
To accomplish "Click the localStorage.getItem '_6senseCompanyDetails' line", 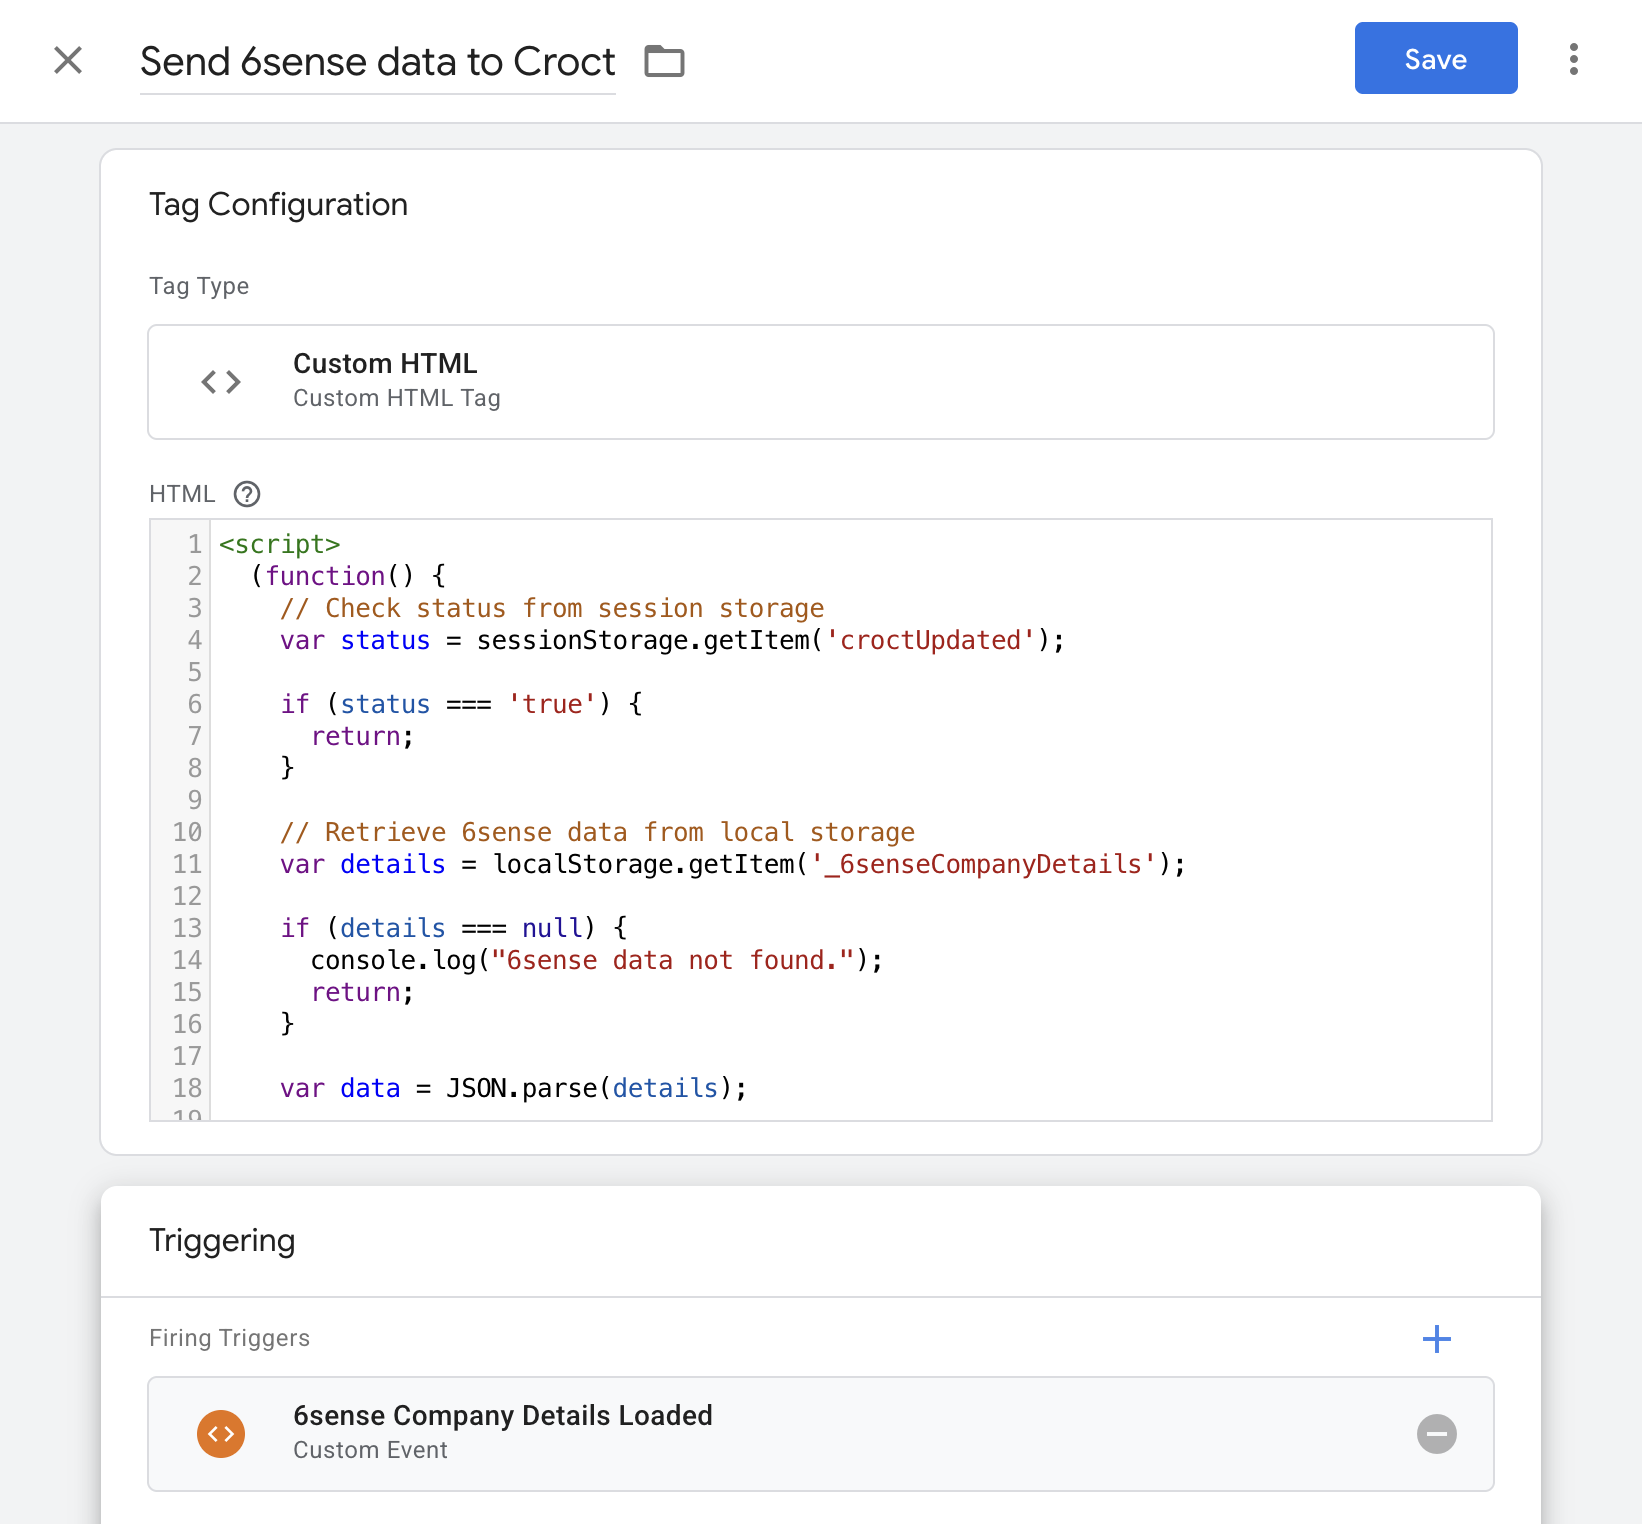I will click(732, 864).
